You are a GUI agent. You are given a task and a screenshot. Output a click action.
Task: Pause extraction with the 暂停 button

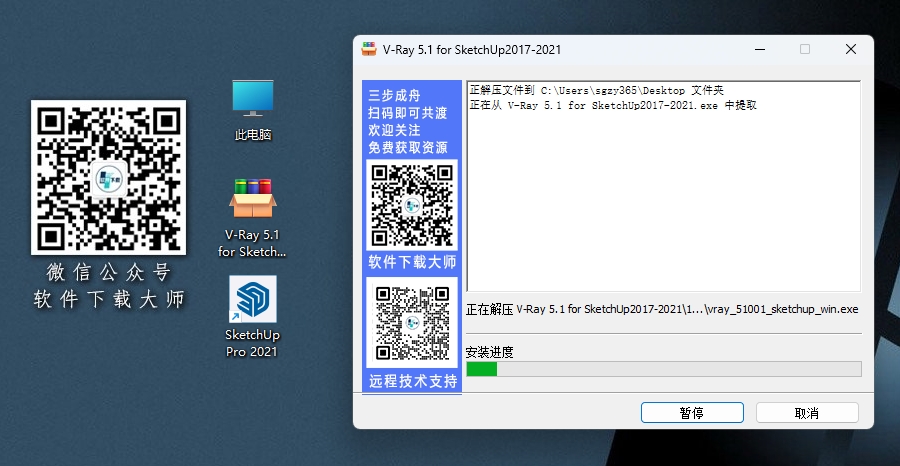[x=692, y=413]
